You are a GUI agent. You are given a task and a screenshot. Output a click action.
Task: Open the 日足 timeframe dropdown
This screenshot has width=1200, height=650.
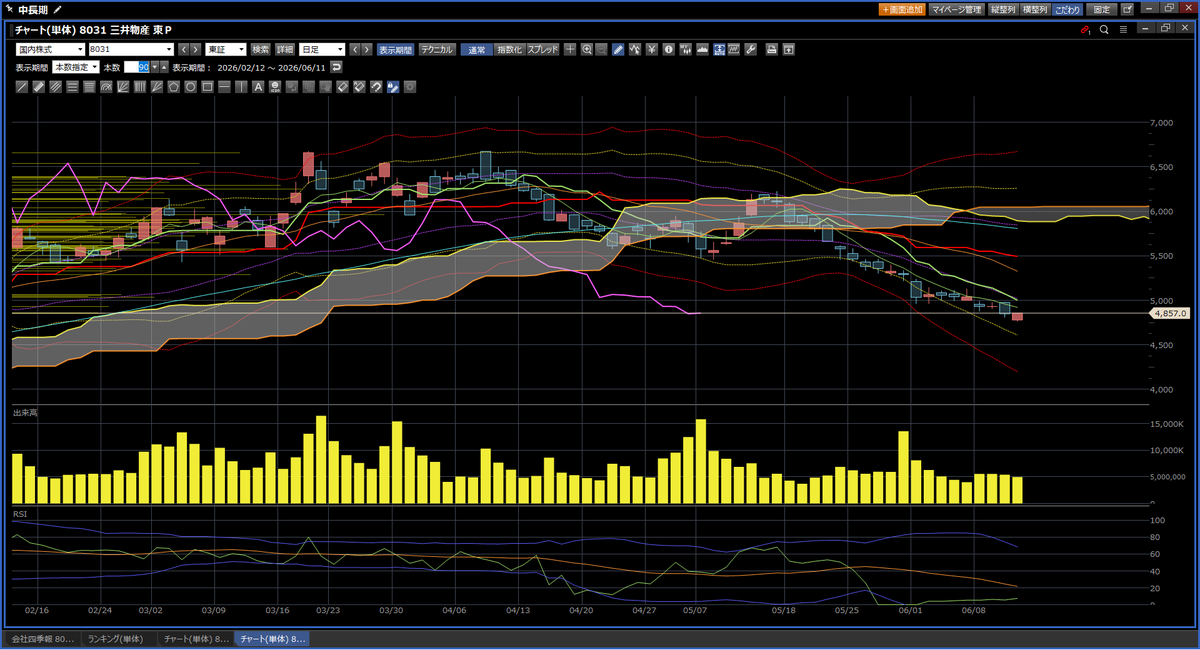click(322, 49)
